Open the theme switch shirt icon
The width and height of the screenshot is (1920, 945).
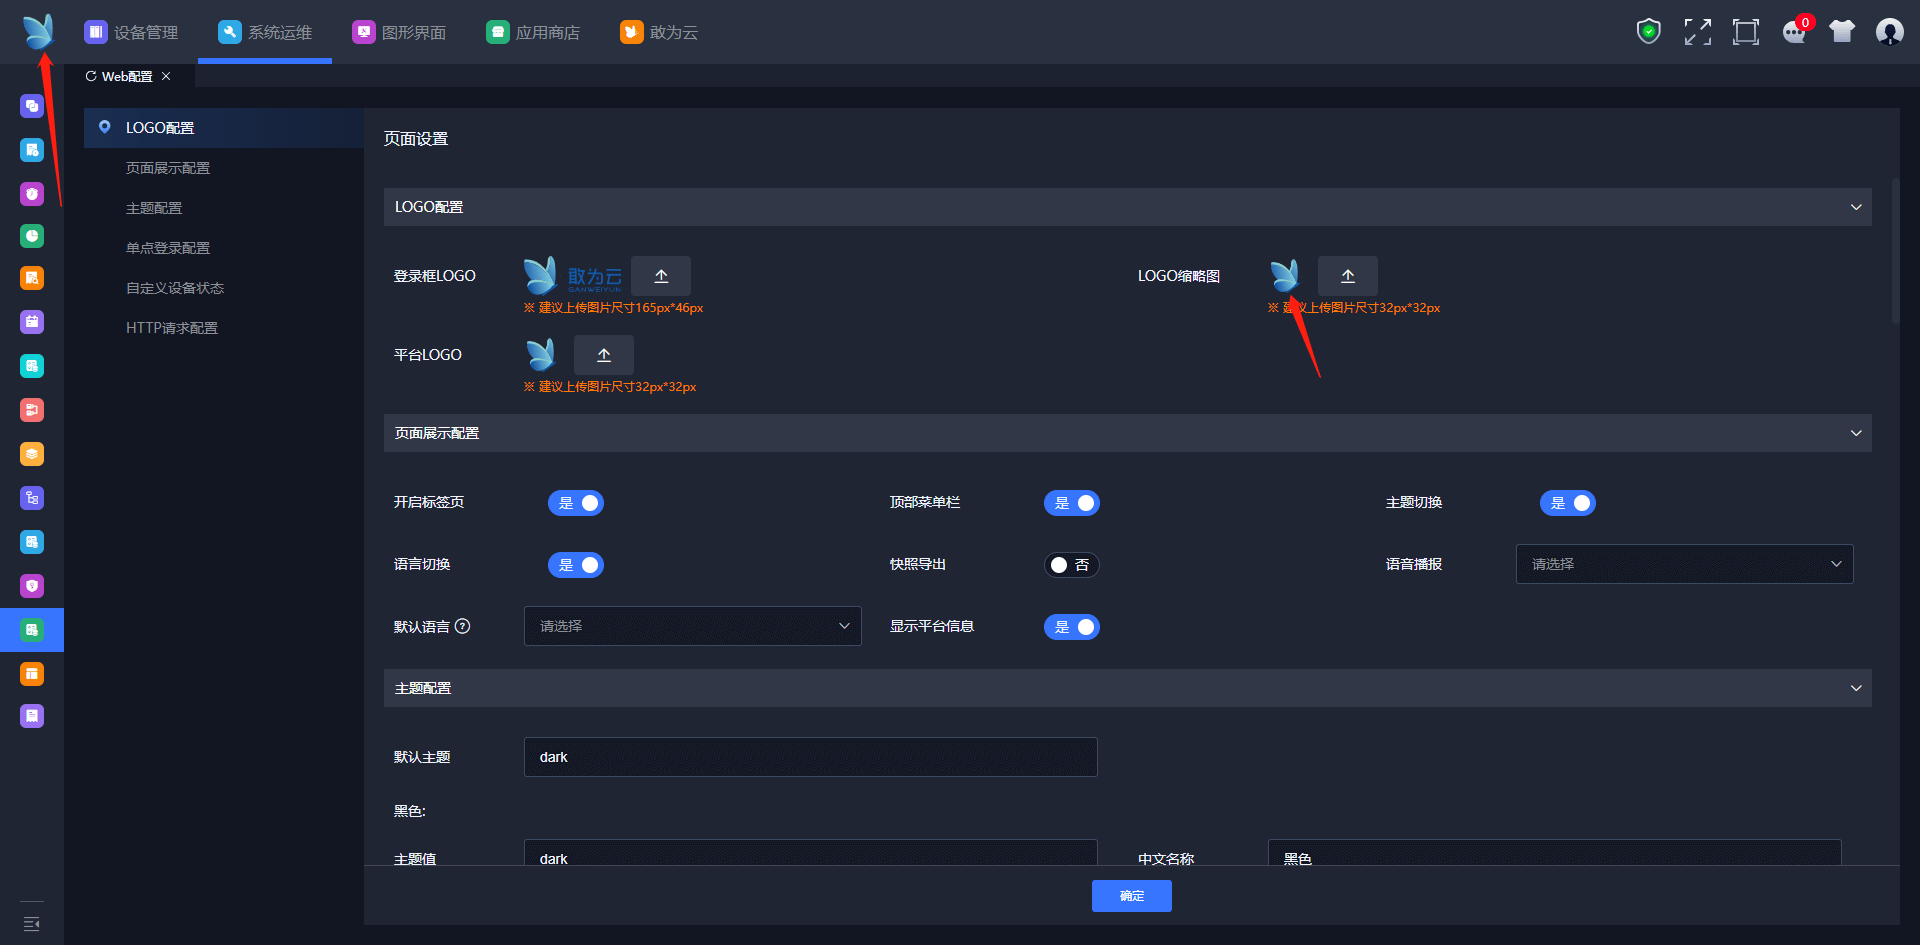click(x=1842, y=32)
